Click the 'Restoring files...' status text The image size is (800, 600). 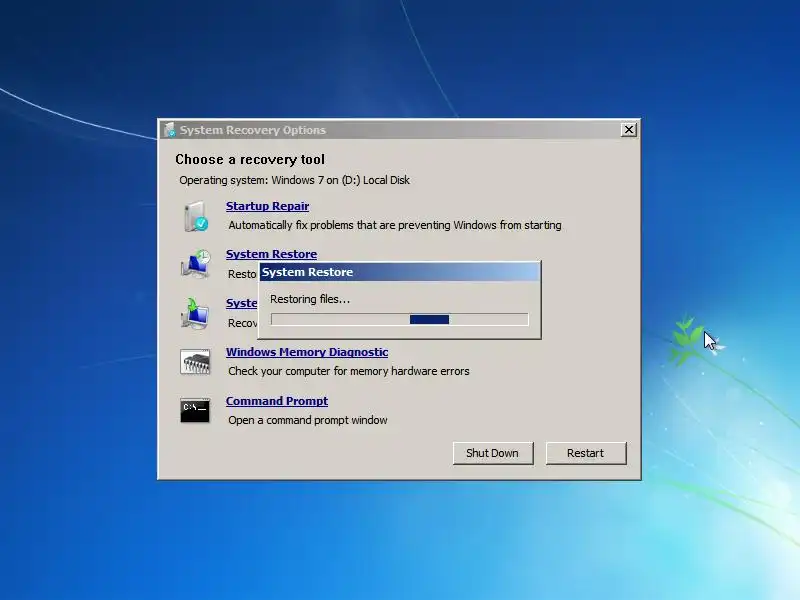[x=310, y=299]
